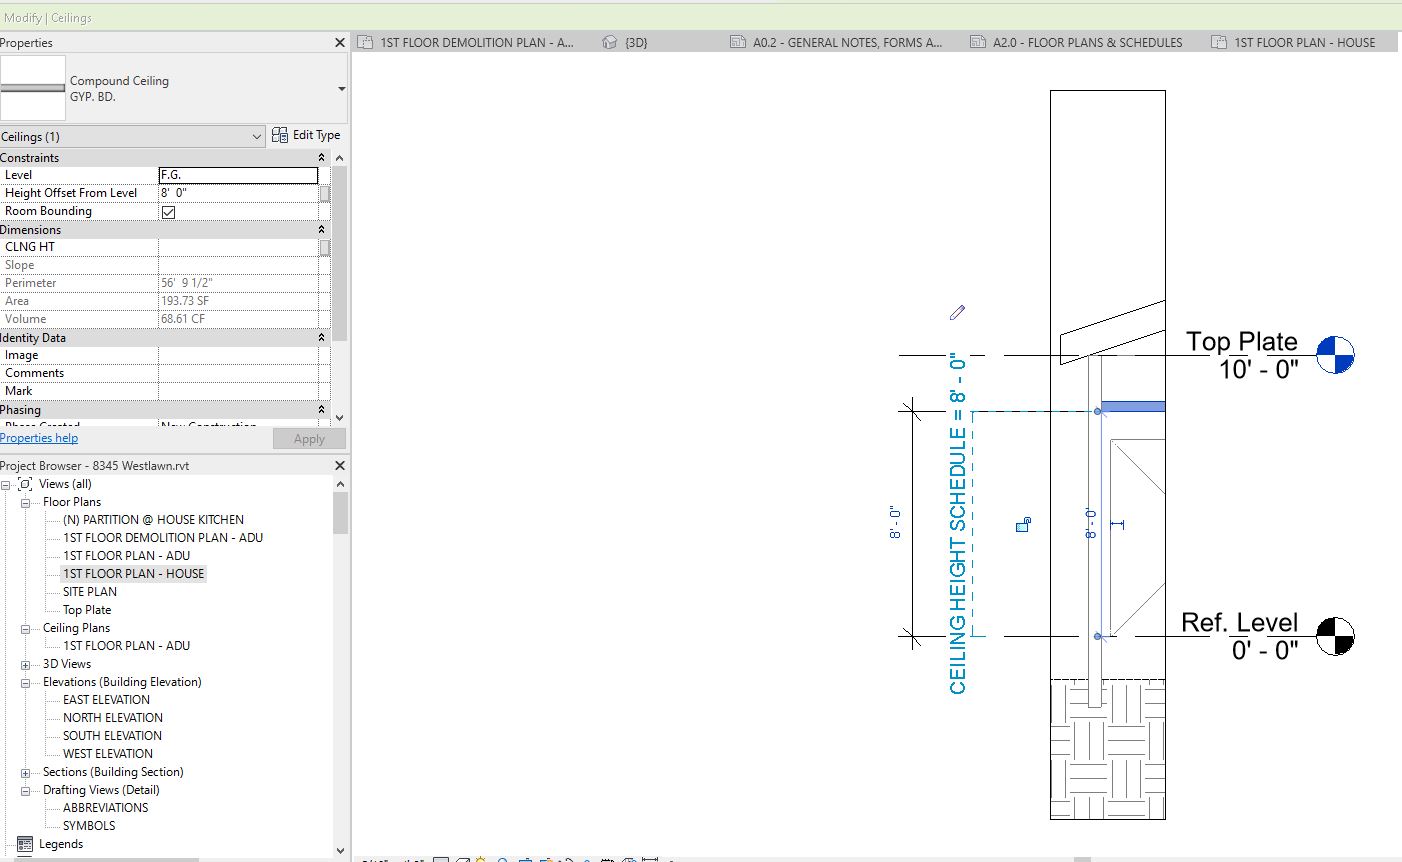Select the Top Plate level head symbol
This screenshot has width=1402, height=862.
coord(1335,355)
